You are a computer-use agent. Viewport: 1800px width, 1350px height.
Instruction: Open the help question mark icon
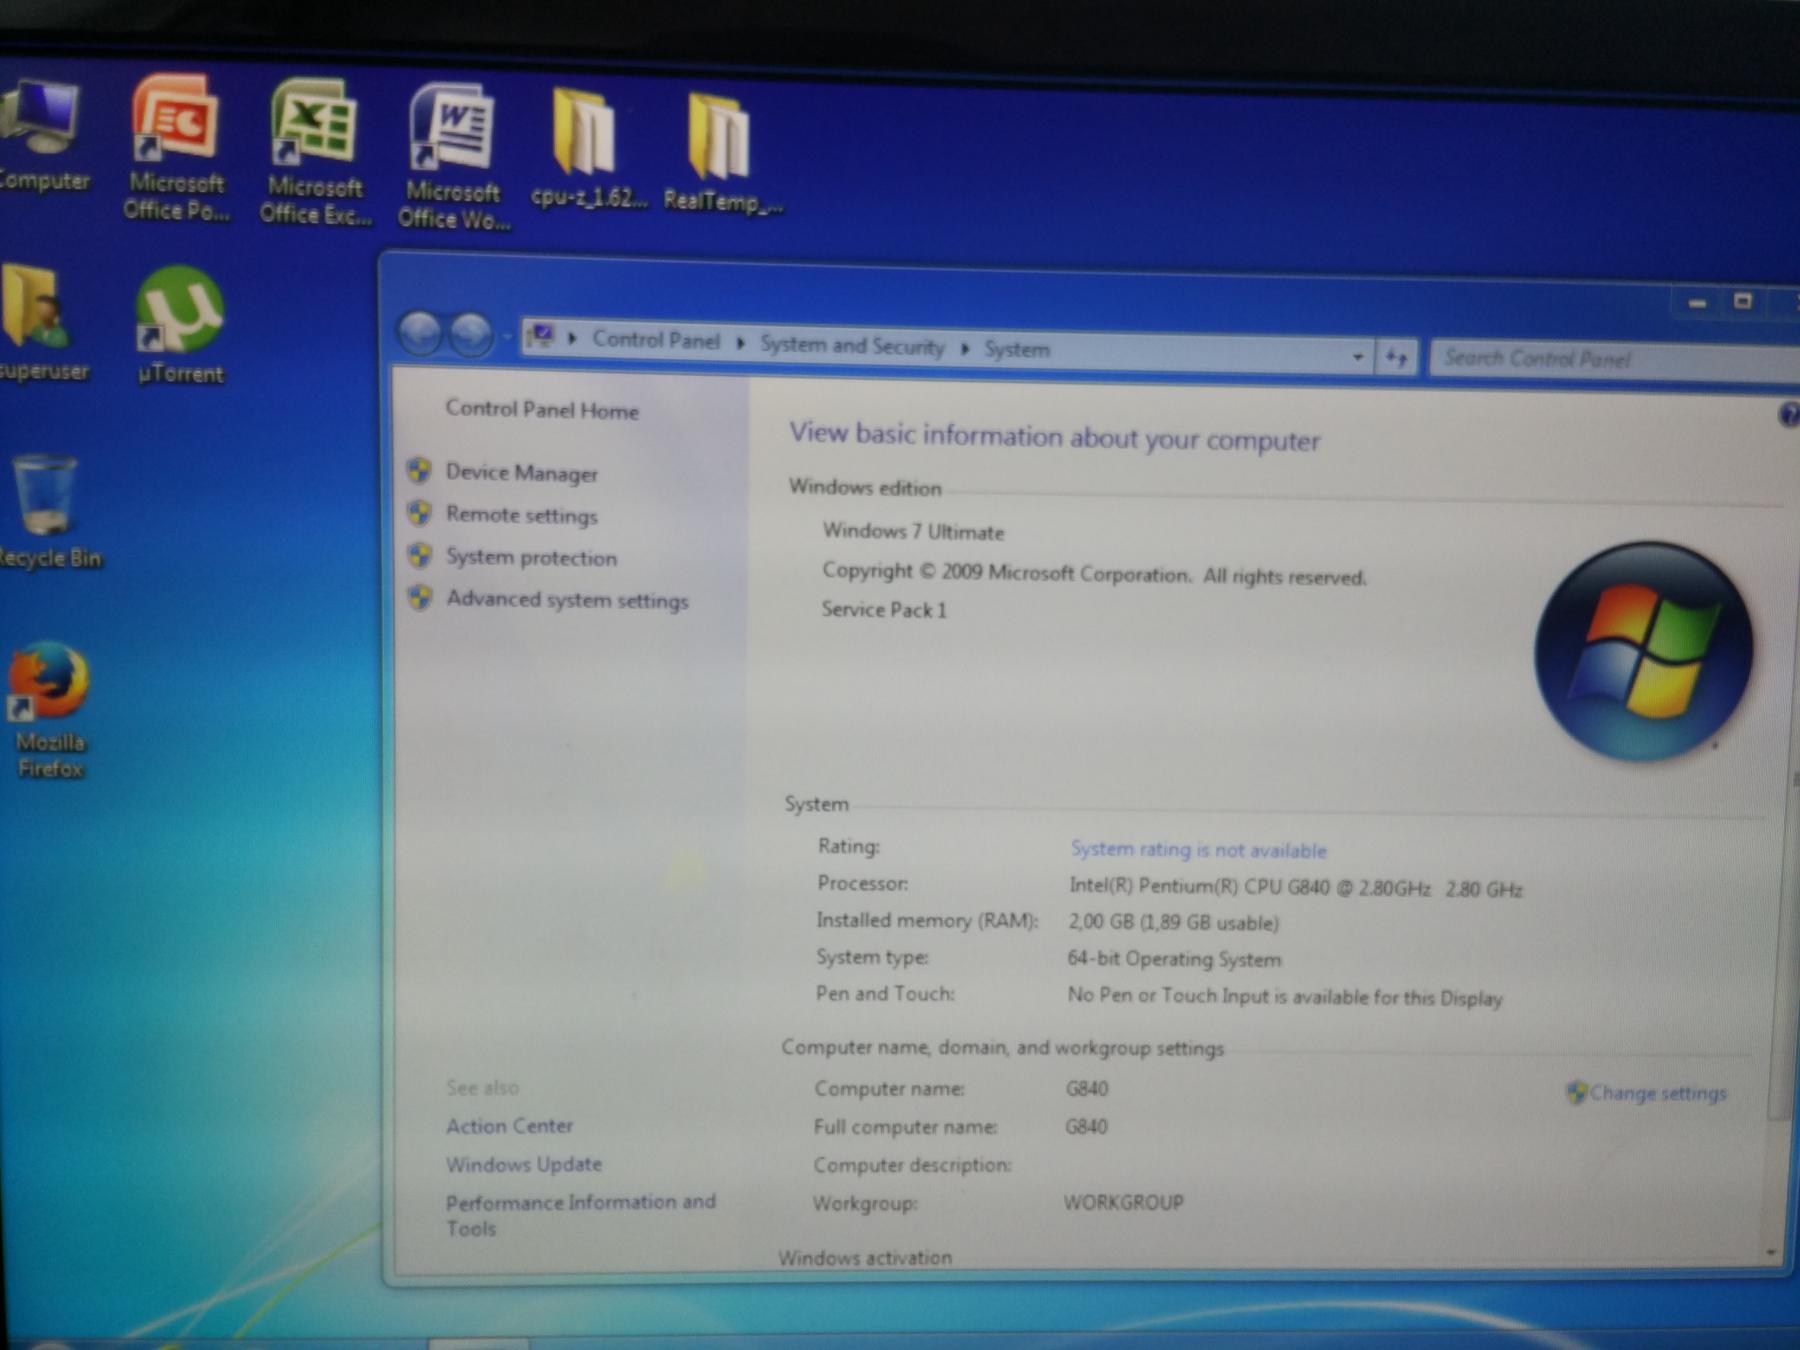point(1789,414)
